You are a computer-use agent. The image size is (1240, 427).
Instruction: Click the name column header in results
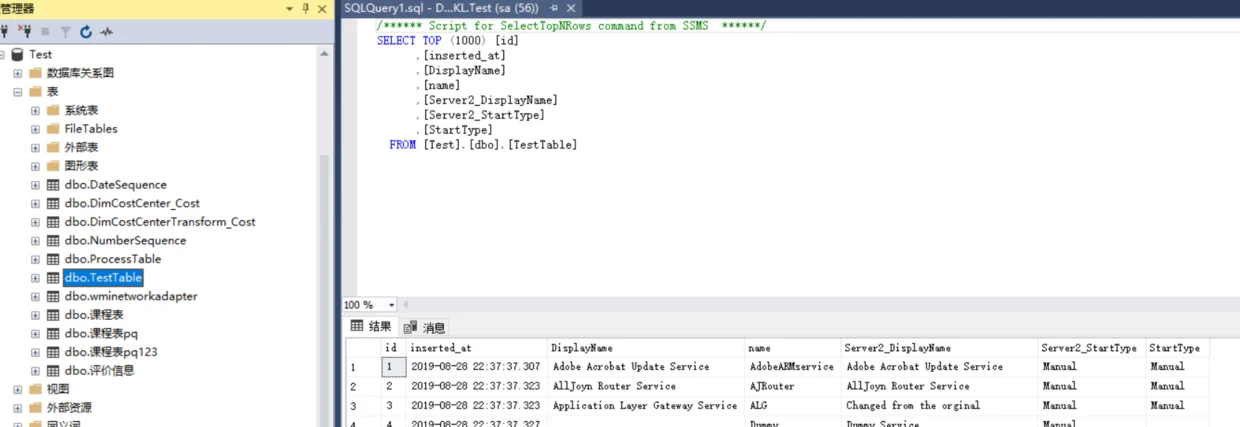[x=793, y=348]
